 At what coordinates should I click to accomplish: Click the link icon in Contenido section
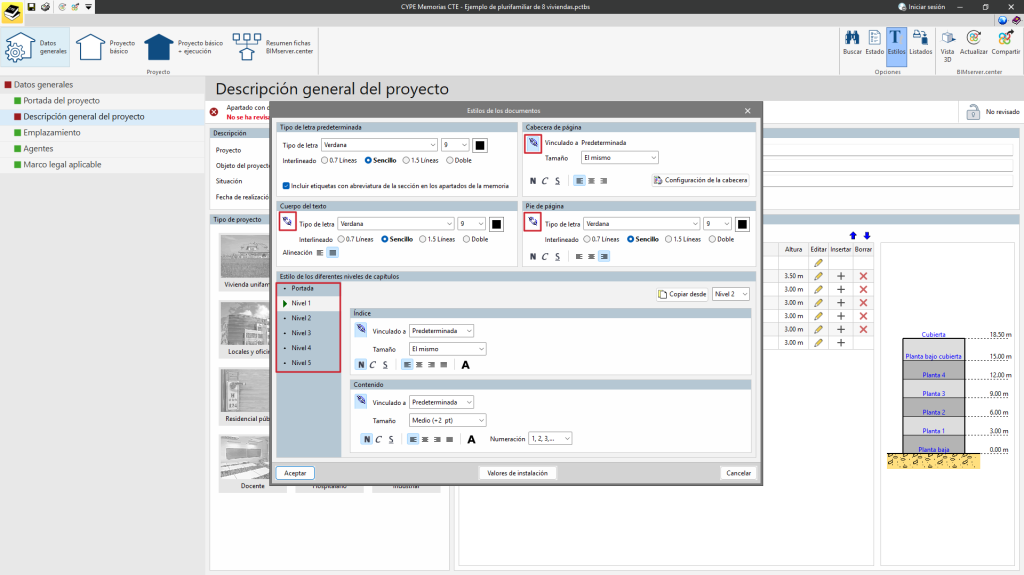(361, 401)
